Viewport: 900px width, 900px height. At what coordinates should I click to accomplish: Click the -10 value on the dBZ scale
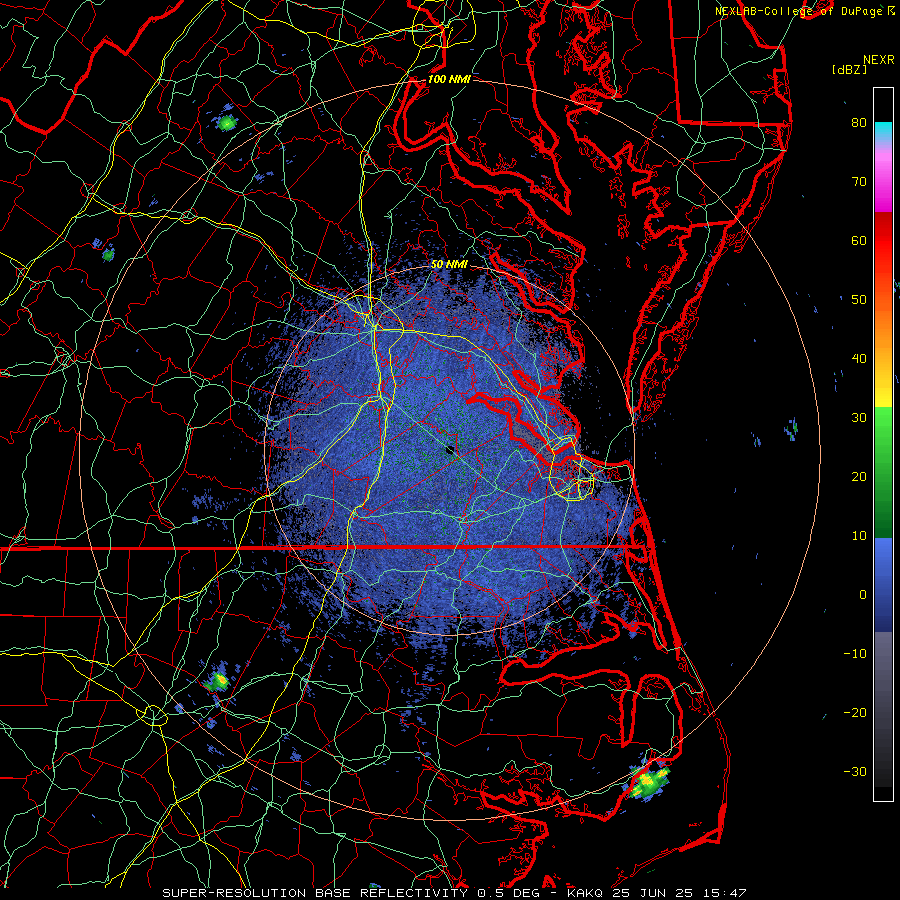tap(855, 654)
